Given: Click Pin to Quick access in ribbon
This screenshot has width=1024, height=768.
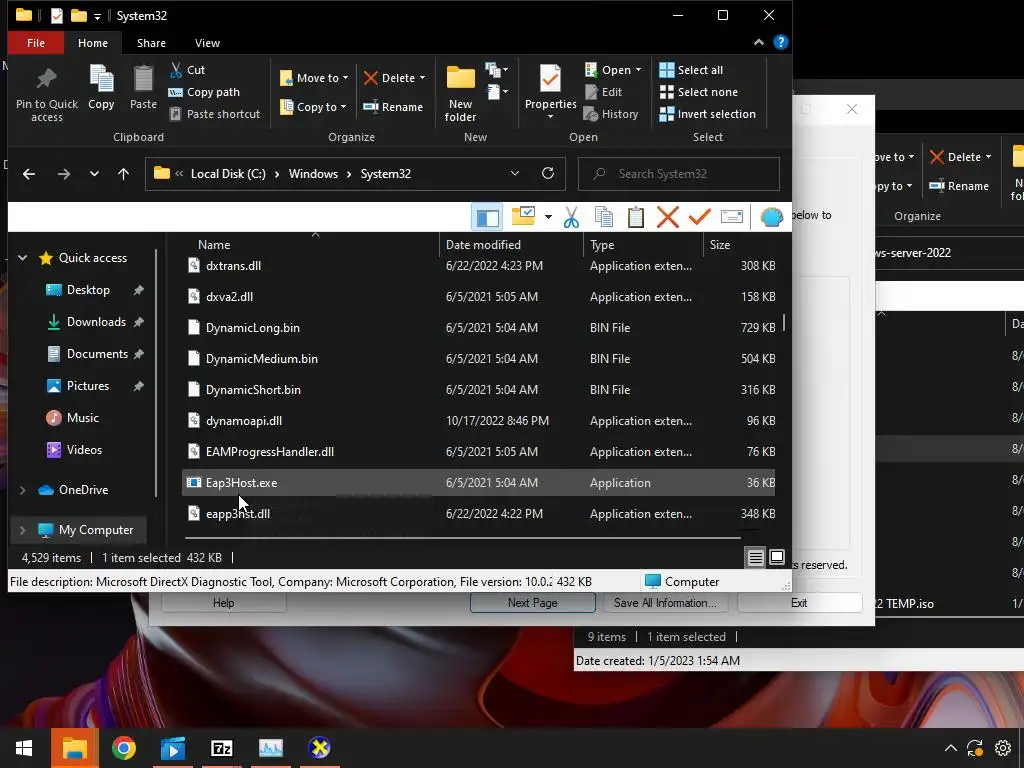Looking at the screenshot, I should 46,95.
